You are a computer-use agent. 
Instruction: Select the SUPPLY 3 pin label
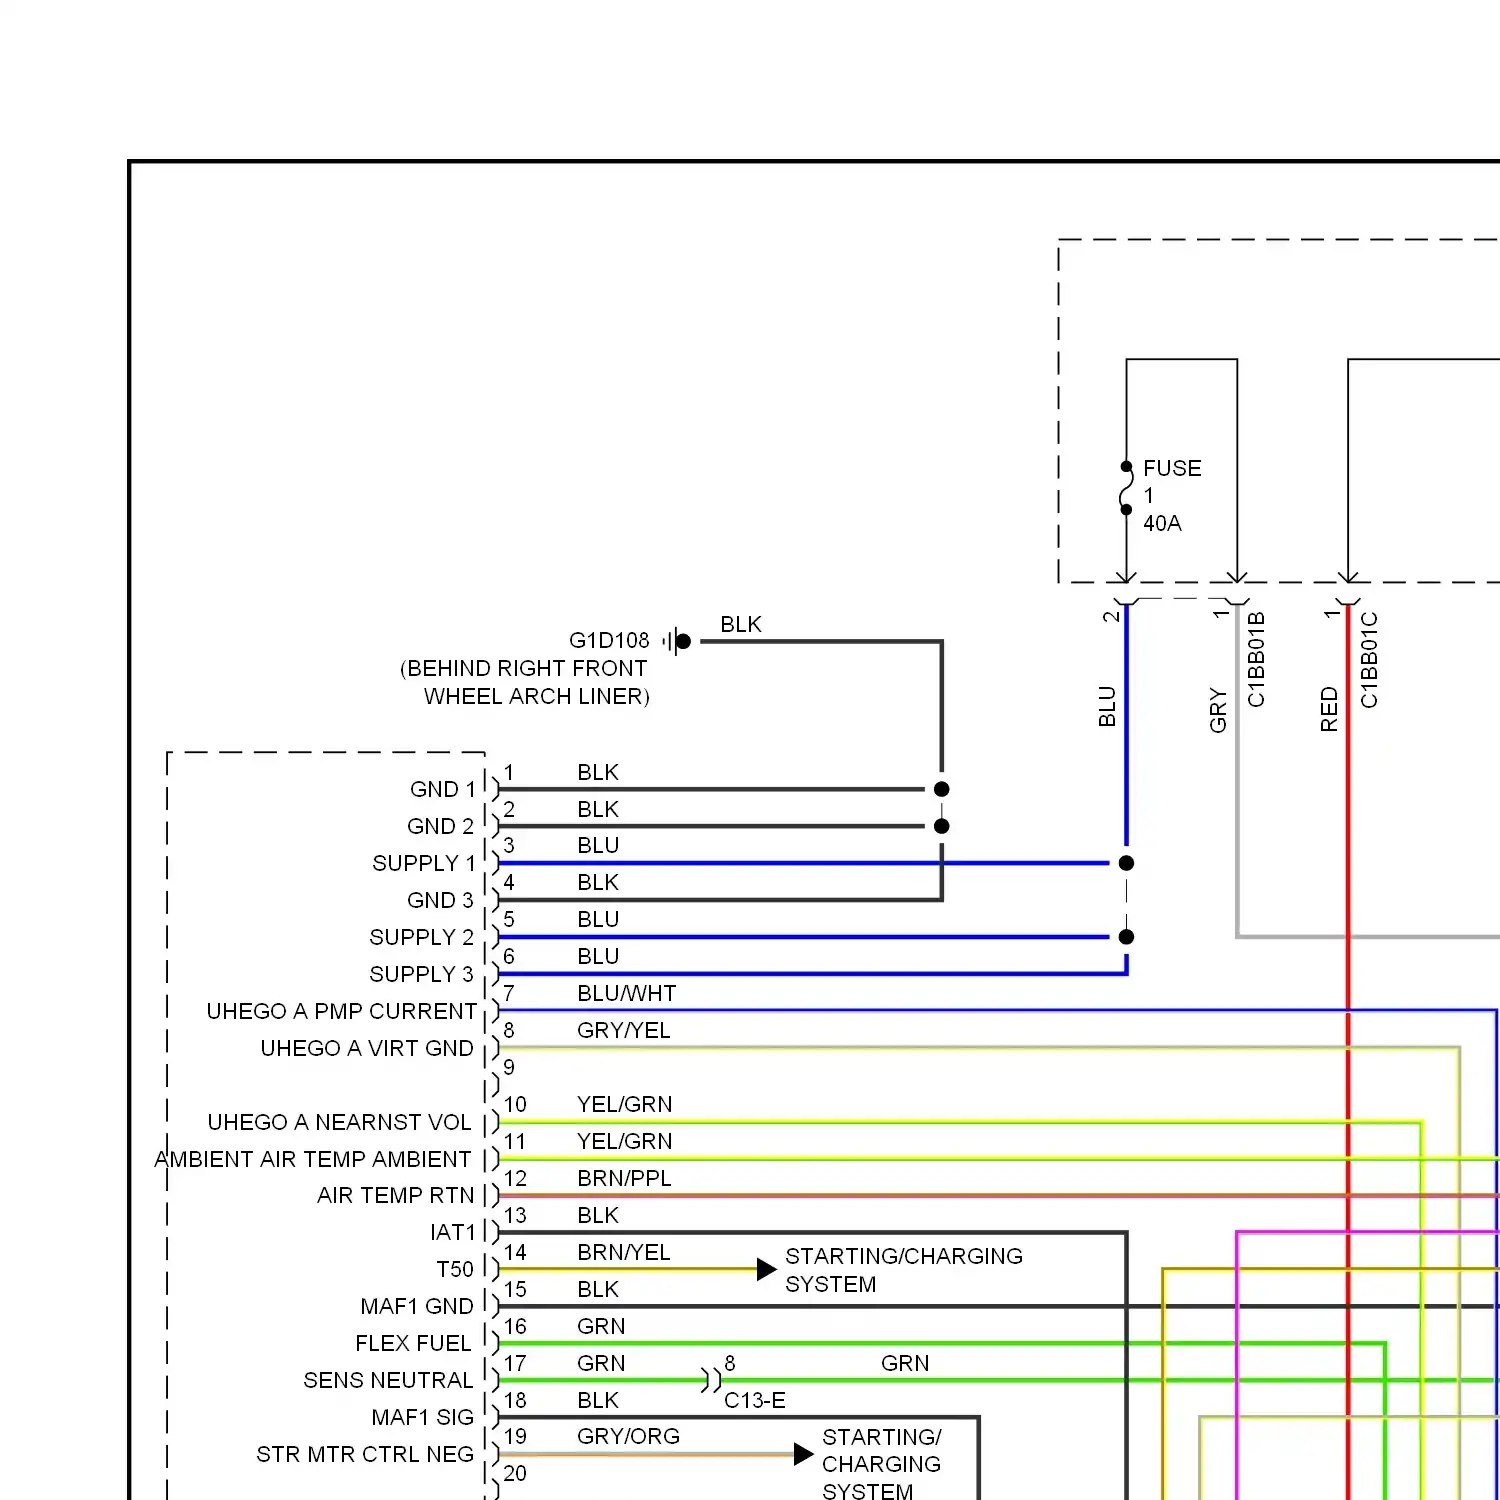(x=421, y=974)
